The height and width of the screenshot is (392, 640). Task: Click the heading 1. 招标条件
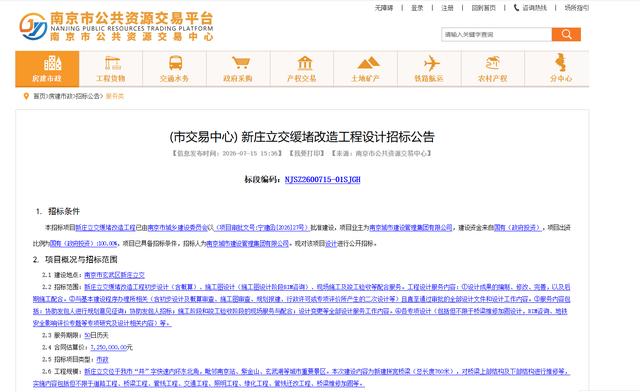[x=58, y=211]
